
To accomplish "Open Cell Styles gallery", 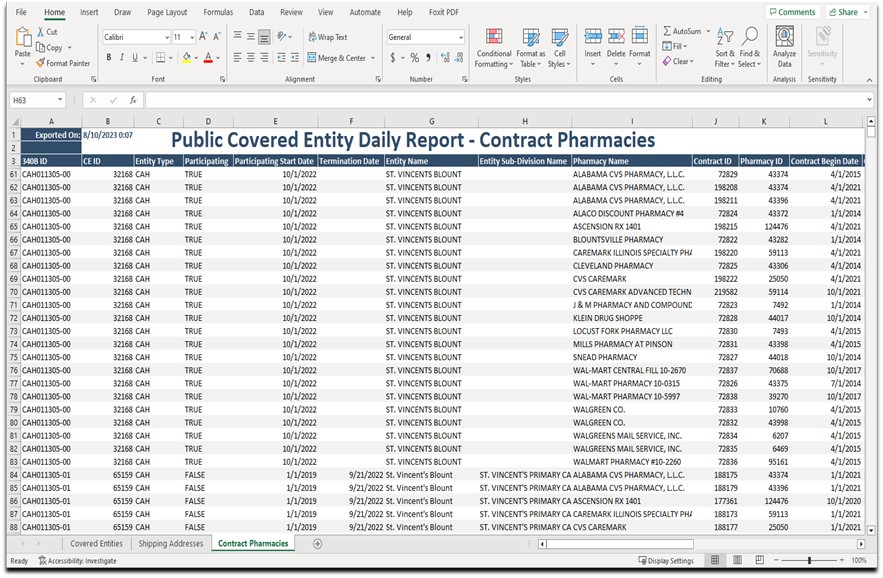I will (559, 48).
